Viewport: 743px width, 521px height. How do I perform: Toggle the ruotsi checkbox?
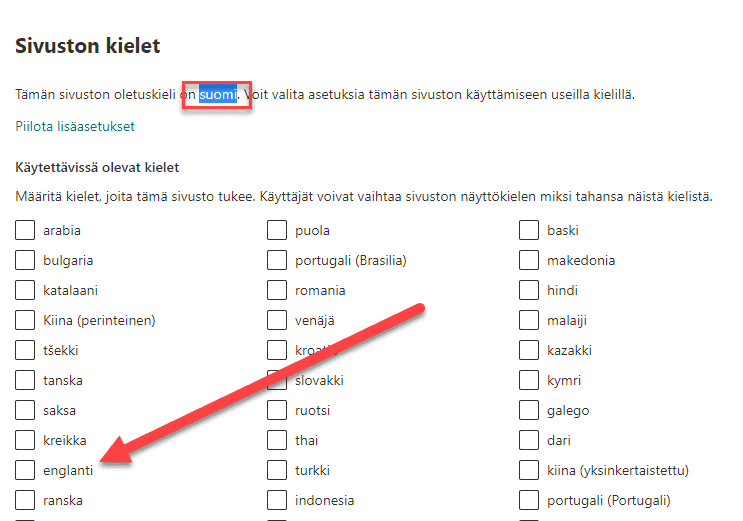[x=277, y=411]
